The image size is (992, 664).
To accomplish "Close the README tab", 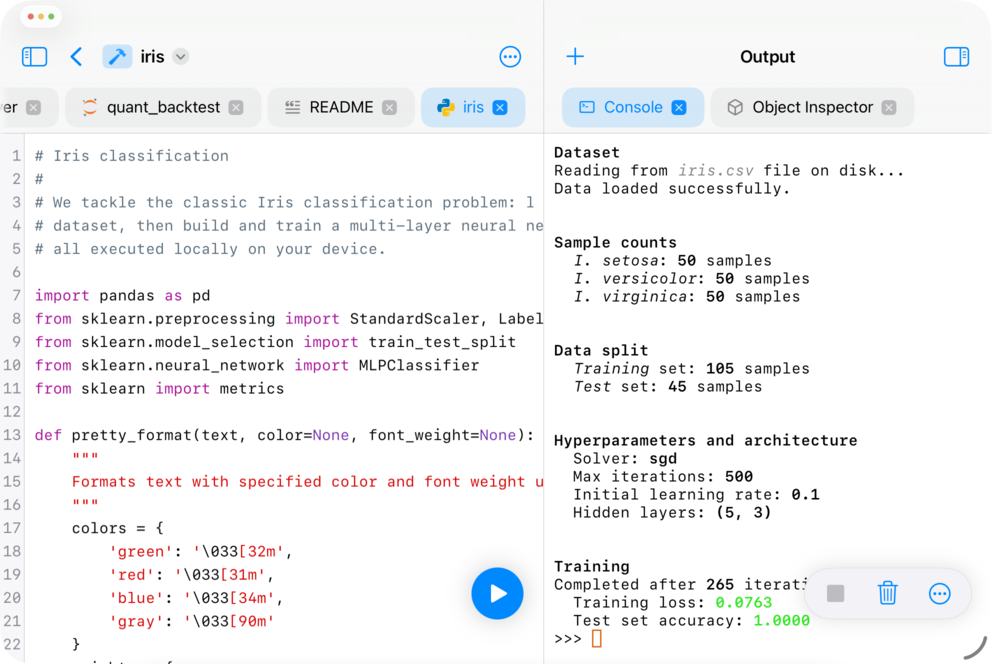I will (x=390, y=108).
